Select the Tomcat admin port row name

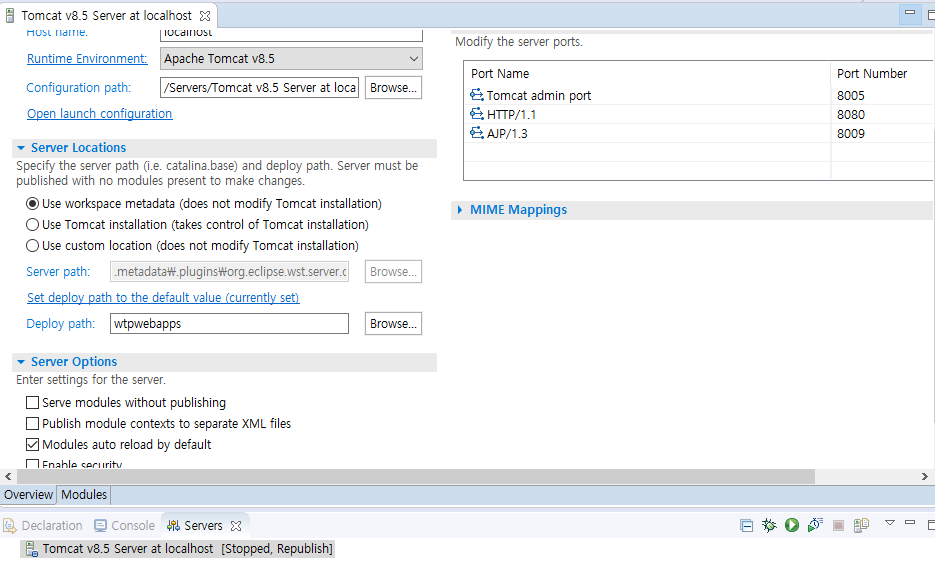[538, 95]
